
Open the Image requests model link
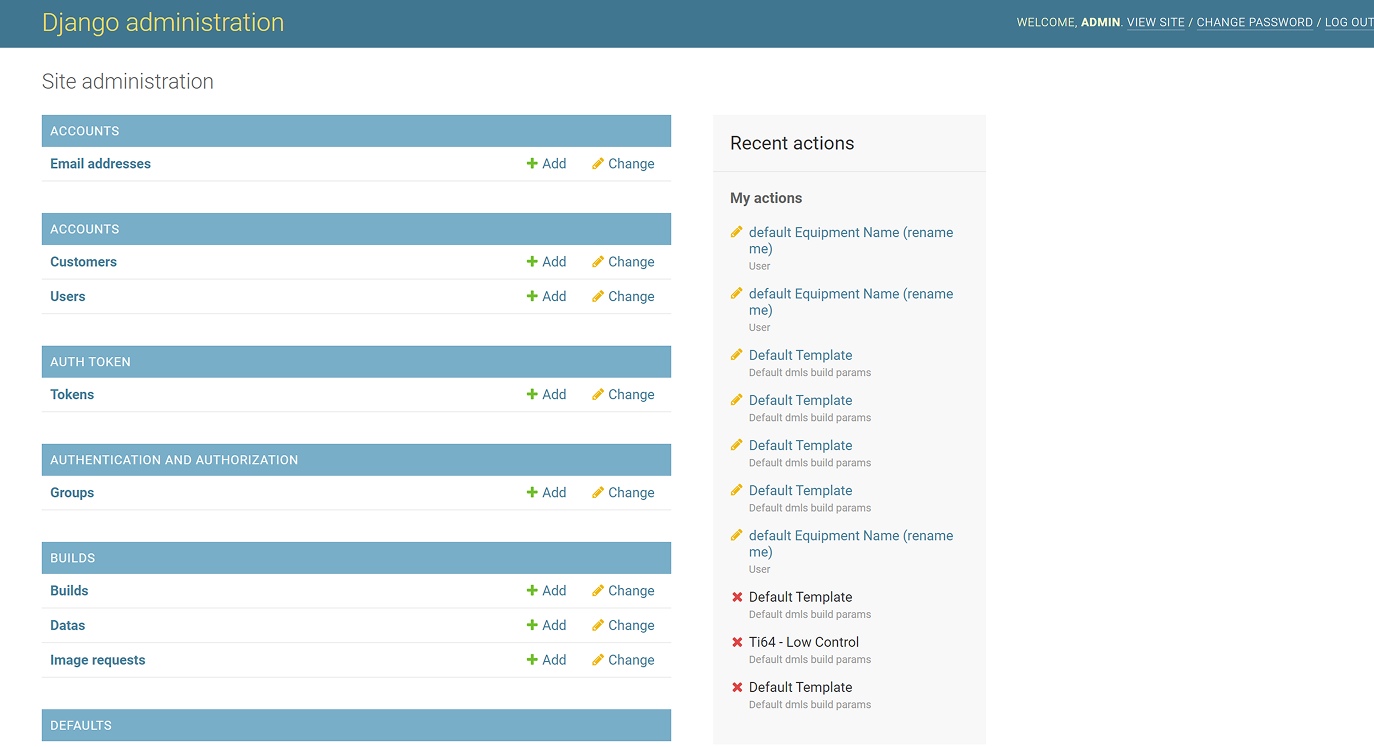point(97,660)
